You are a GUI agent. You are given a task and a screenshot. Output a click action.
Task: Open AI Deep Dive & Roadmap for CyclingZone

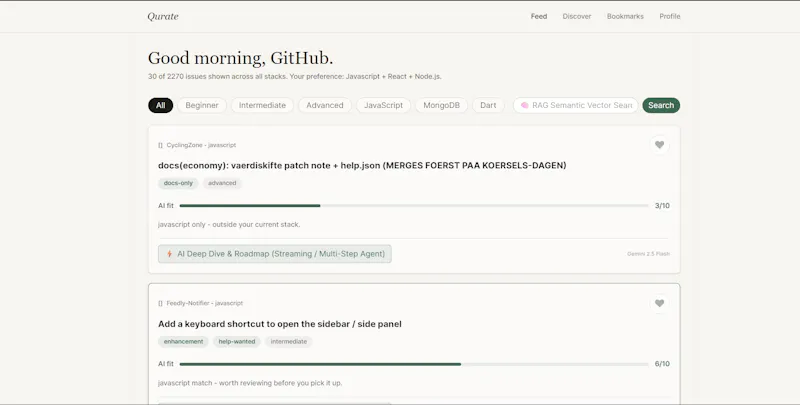274,254
